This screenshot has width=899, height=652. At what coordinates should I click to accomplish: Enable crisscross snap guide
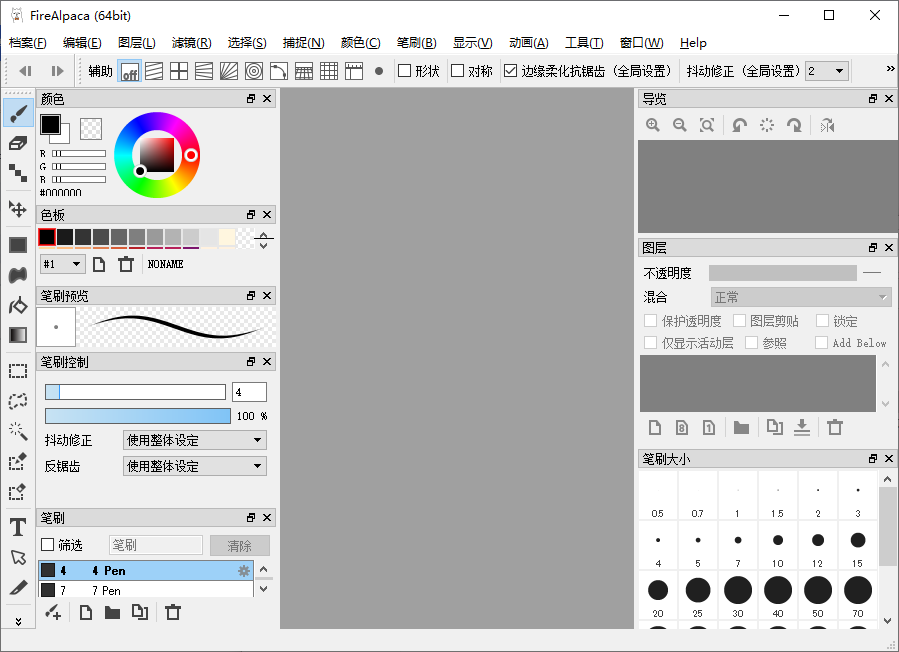click(x=179, y=71)
